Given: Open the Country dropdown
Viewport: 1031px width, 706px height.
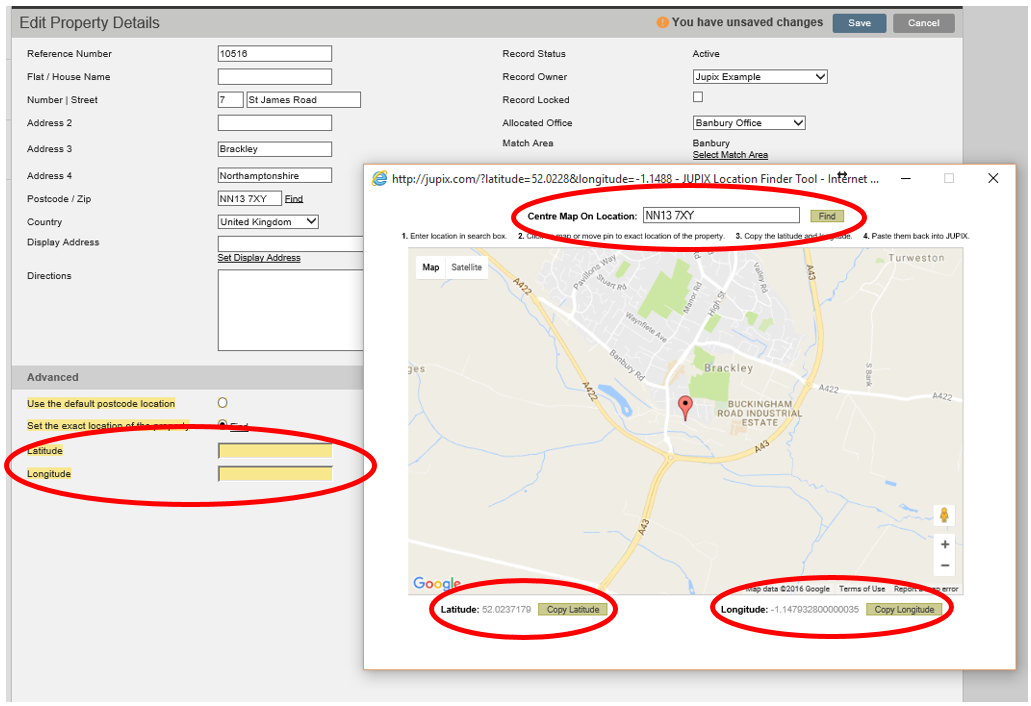Looking at the screenshot, I should tap(268, 222).
